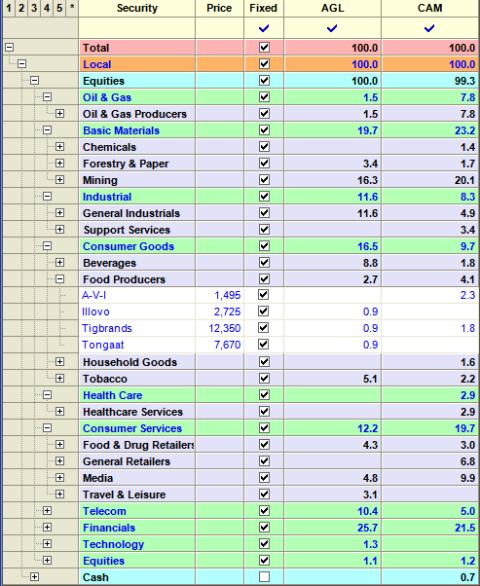Collapse the Food Producers group
Screen dimensions: 480x586
[x=59, y=279]
